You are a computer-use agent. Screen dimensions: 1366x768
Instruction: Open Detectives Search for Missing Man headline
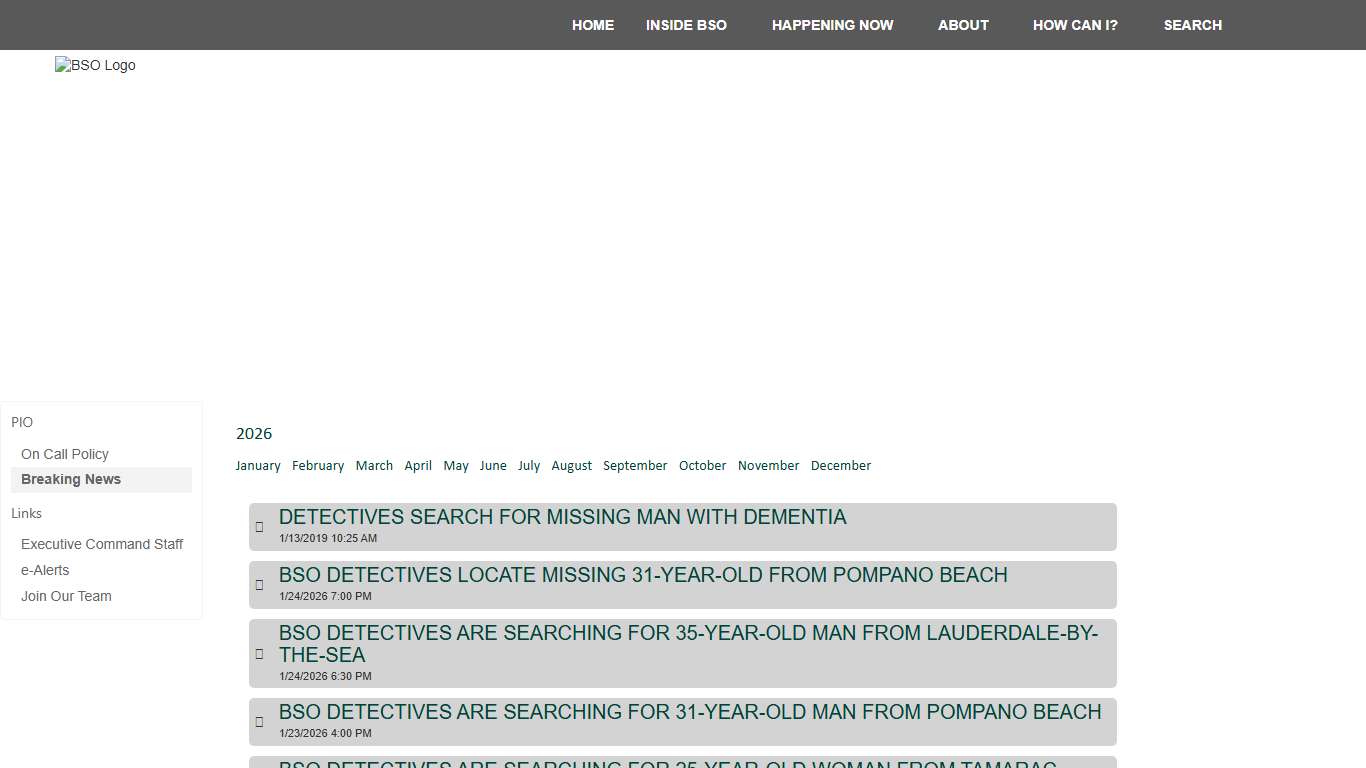click(562, 517)
